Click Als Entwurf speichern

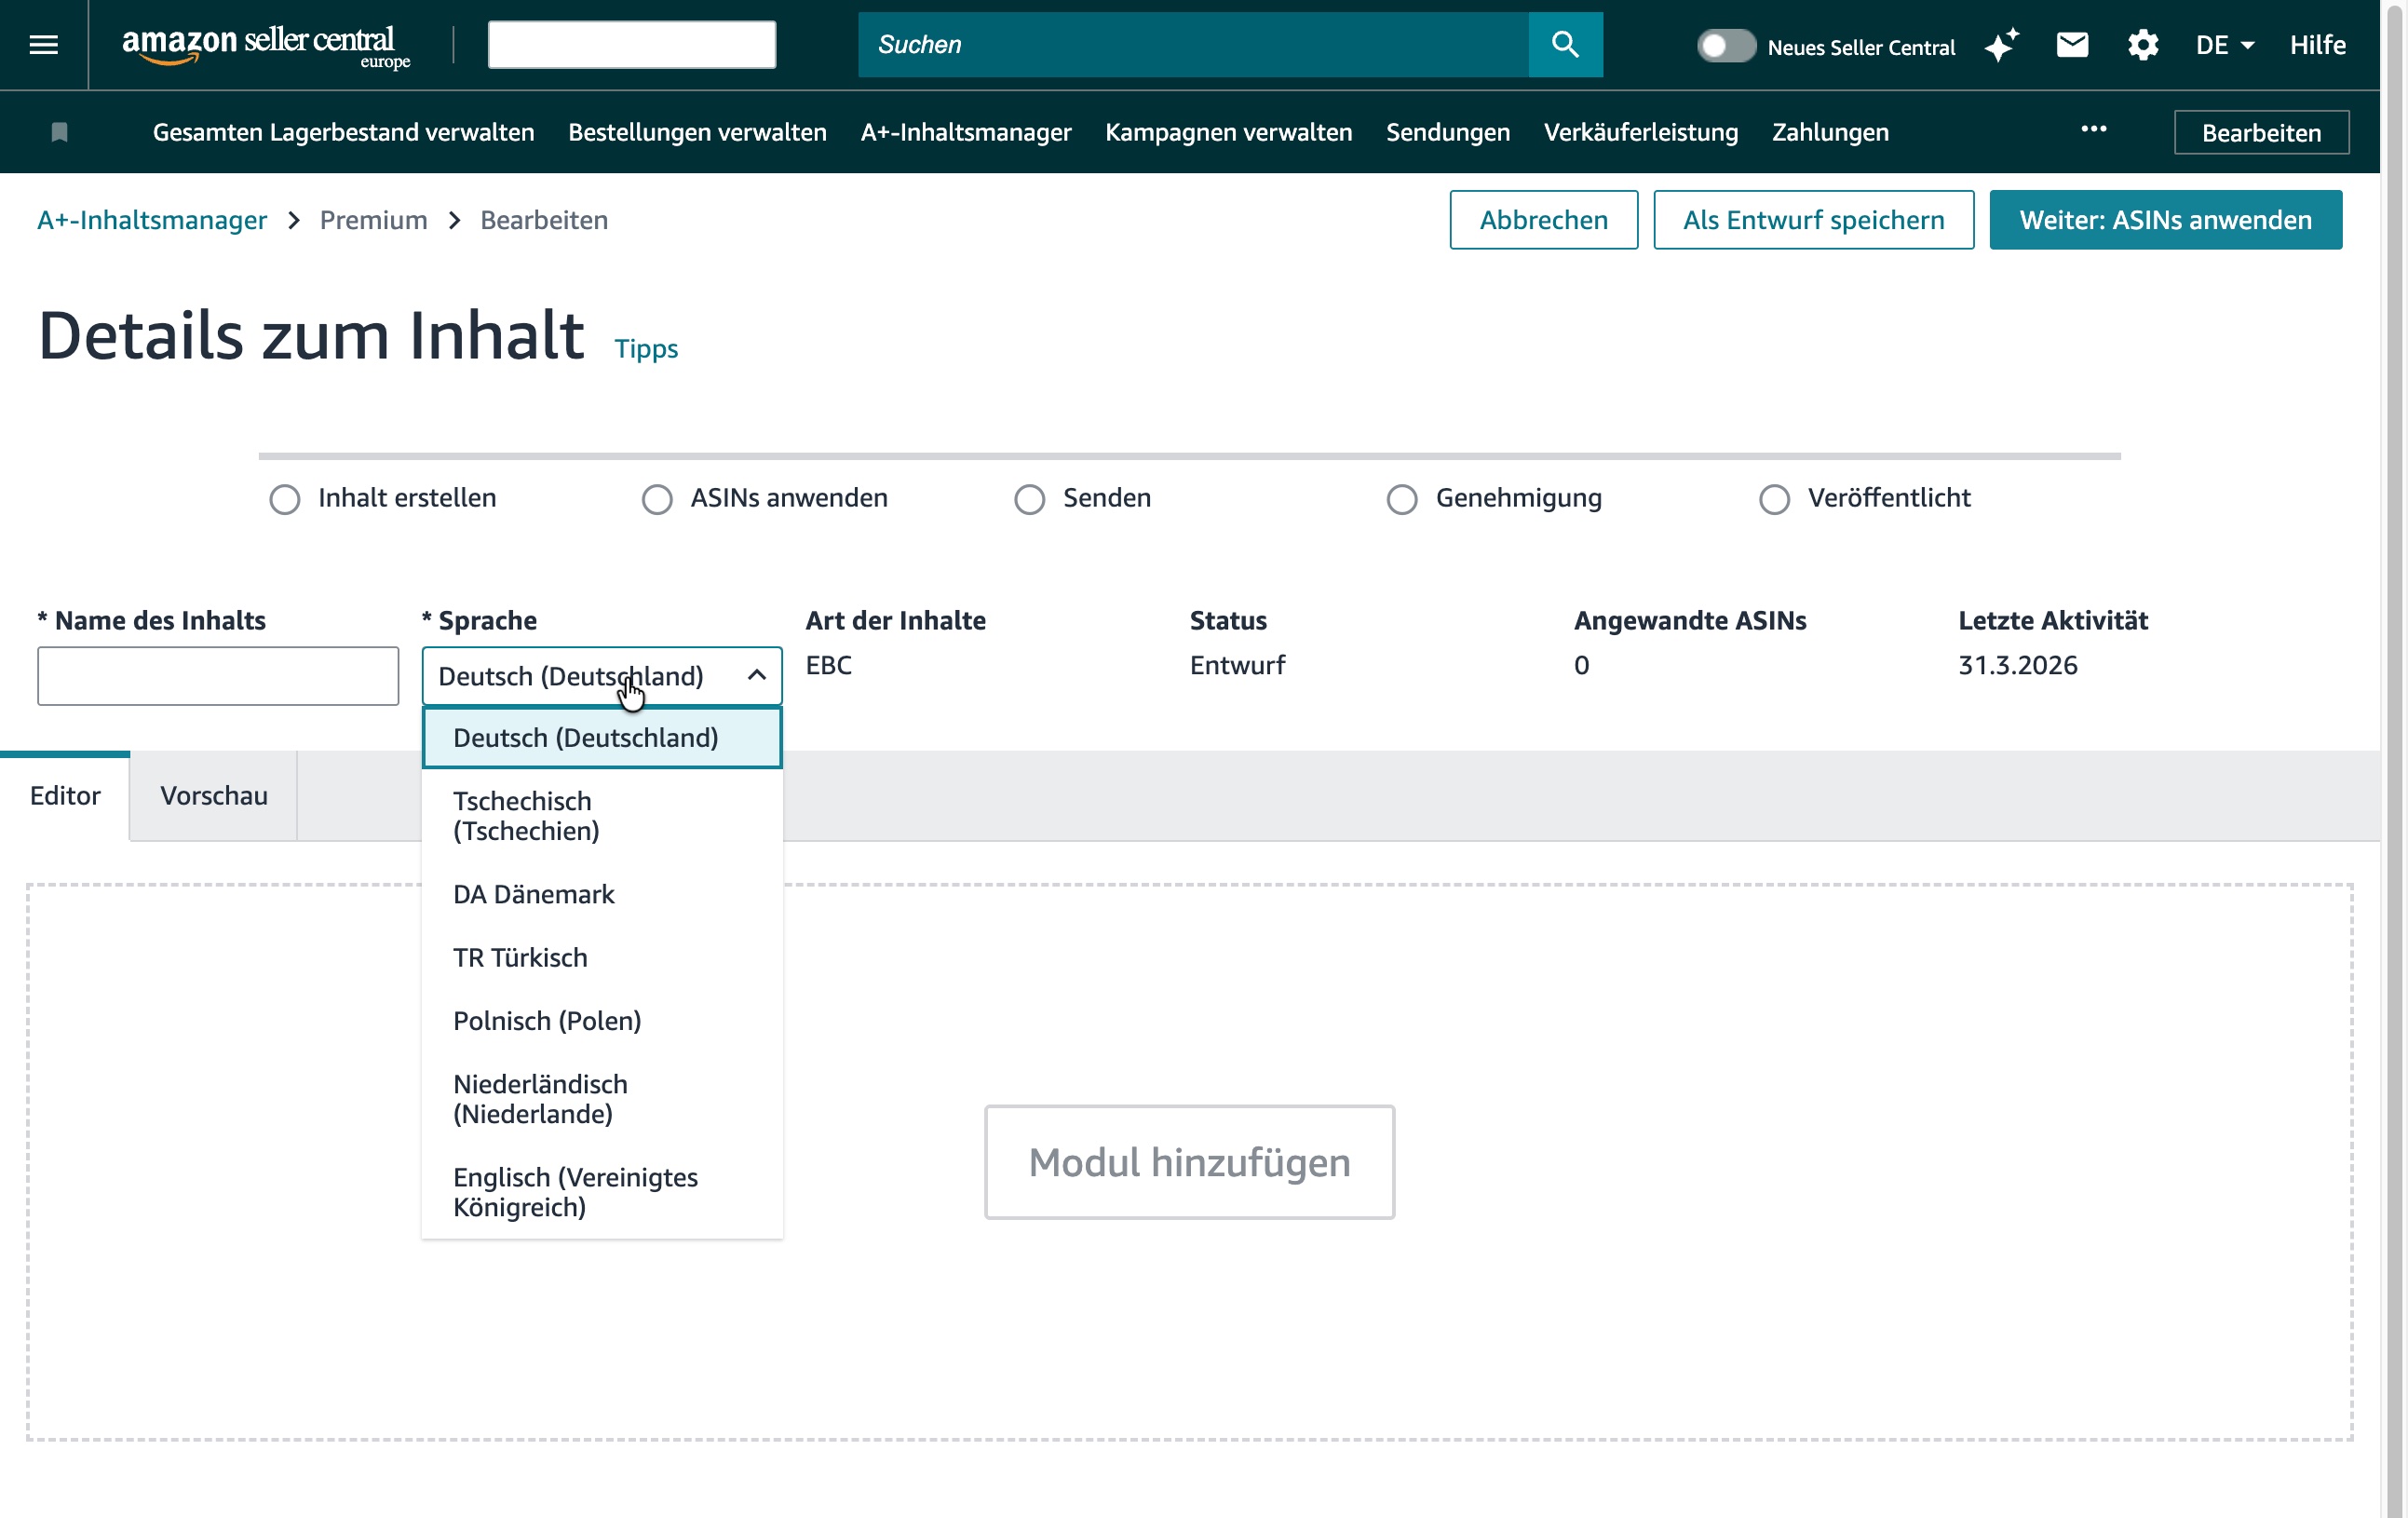1813,220
